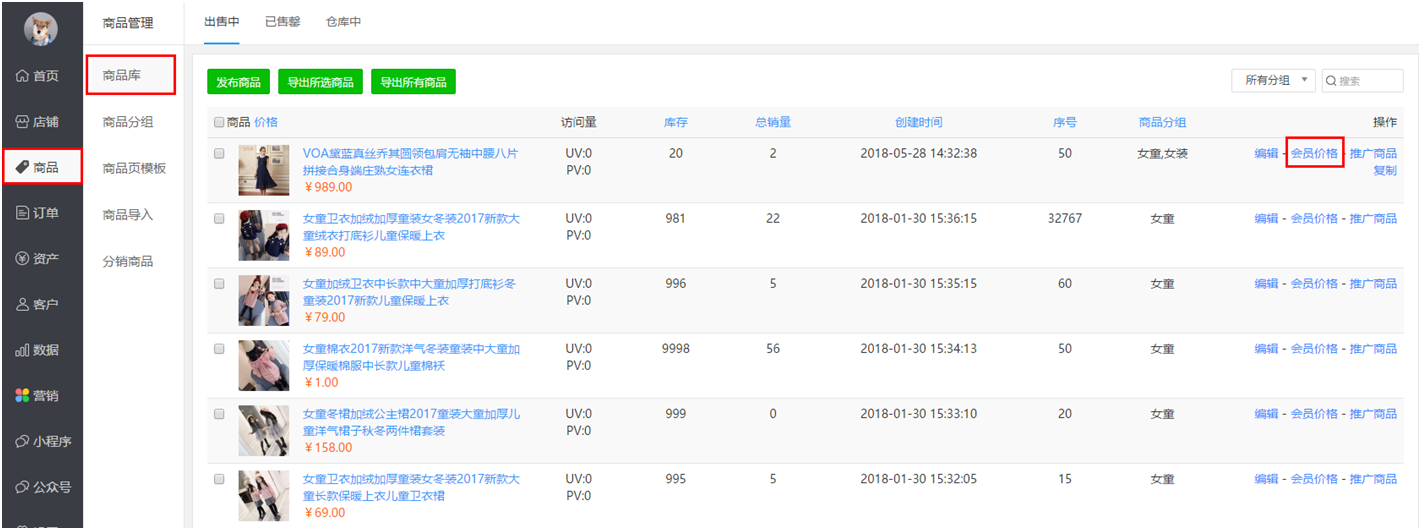
Task: Tick the checkbox for the ¥1.00 product
Action: [x=219, y=349]
